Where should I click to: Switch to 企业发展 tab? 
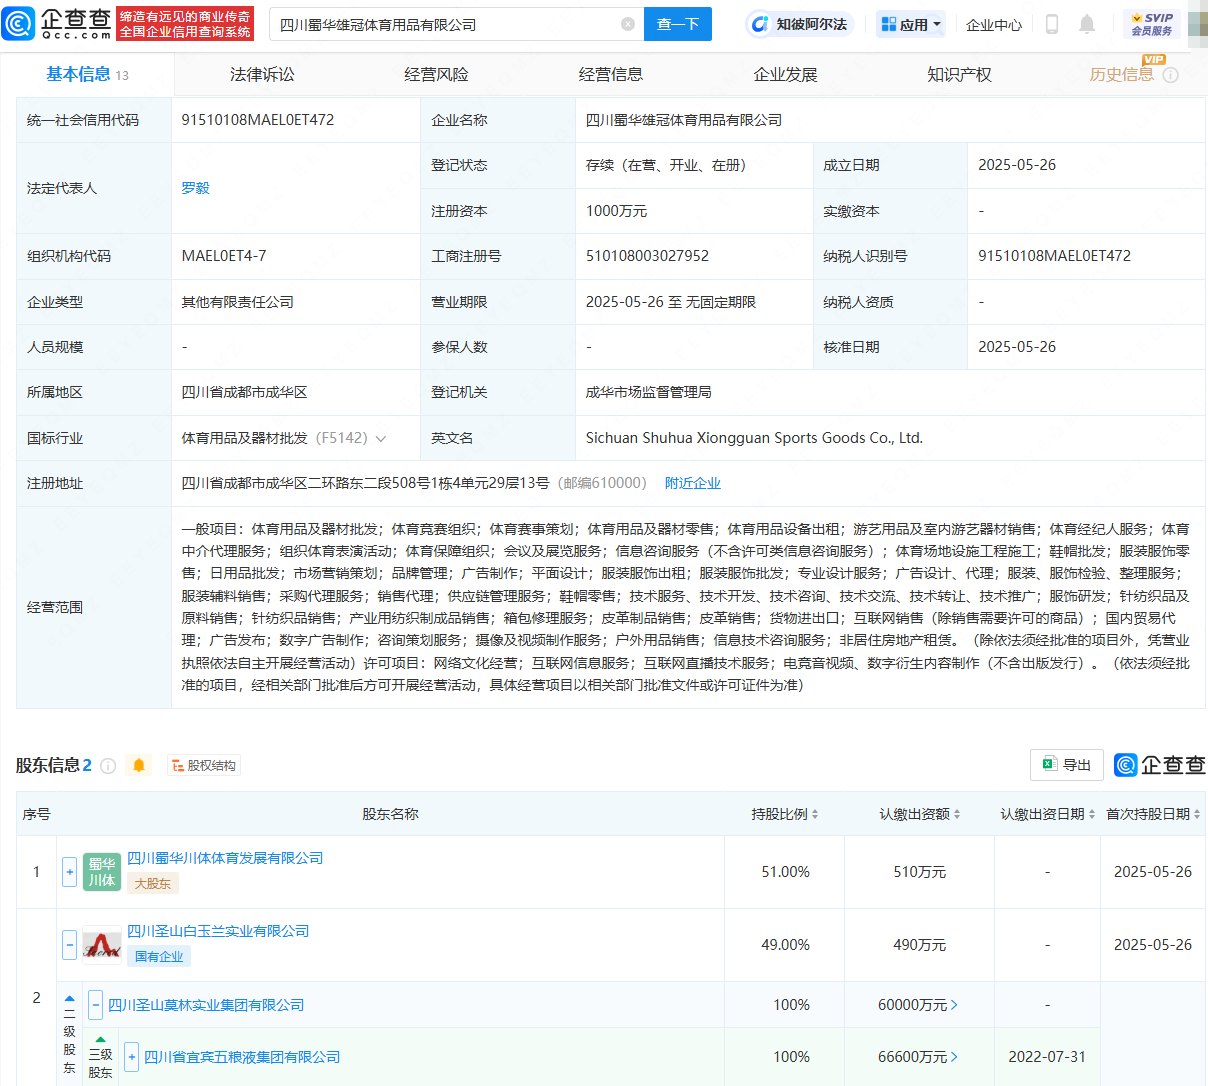(785, 75)
